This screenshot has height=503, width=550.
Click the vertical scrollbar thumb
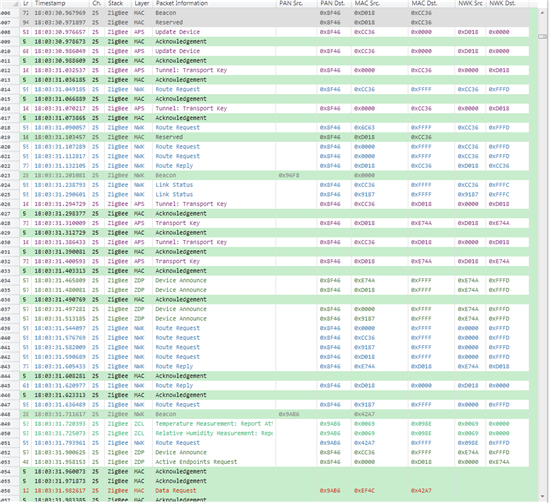[x=542, y=36]
